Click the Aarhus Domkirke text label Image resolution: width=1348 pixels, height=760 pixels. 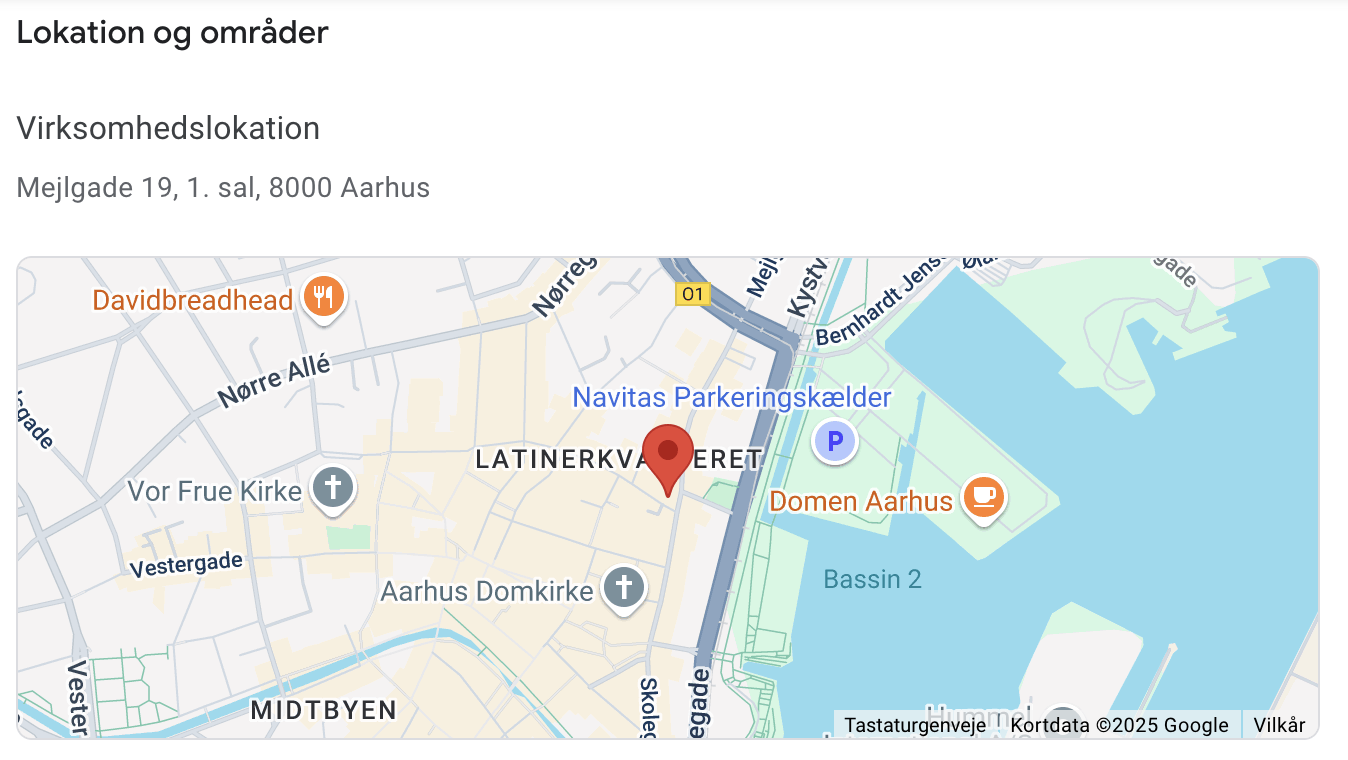487,591
